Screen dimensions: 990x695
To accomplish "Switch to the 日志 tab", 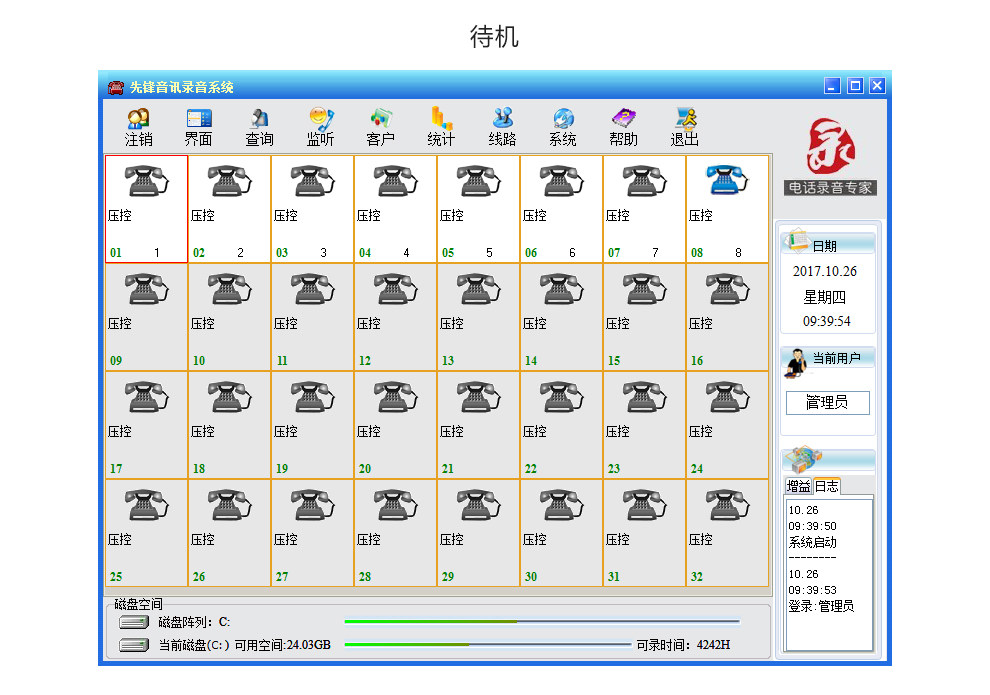I will click(x=826, y=486).
